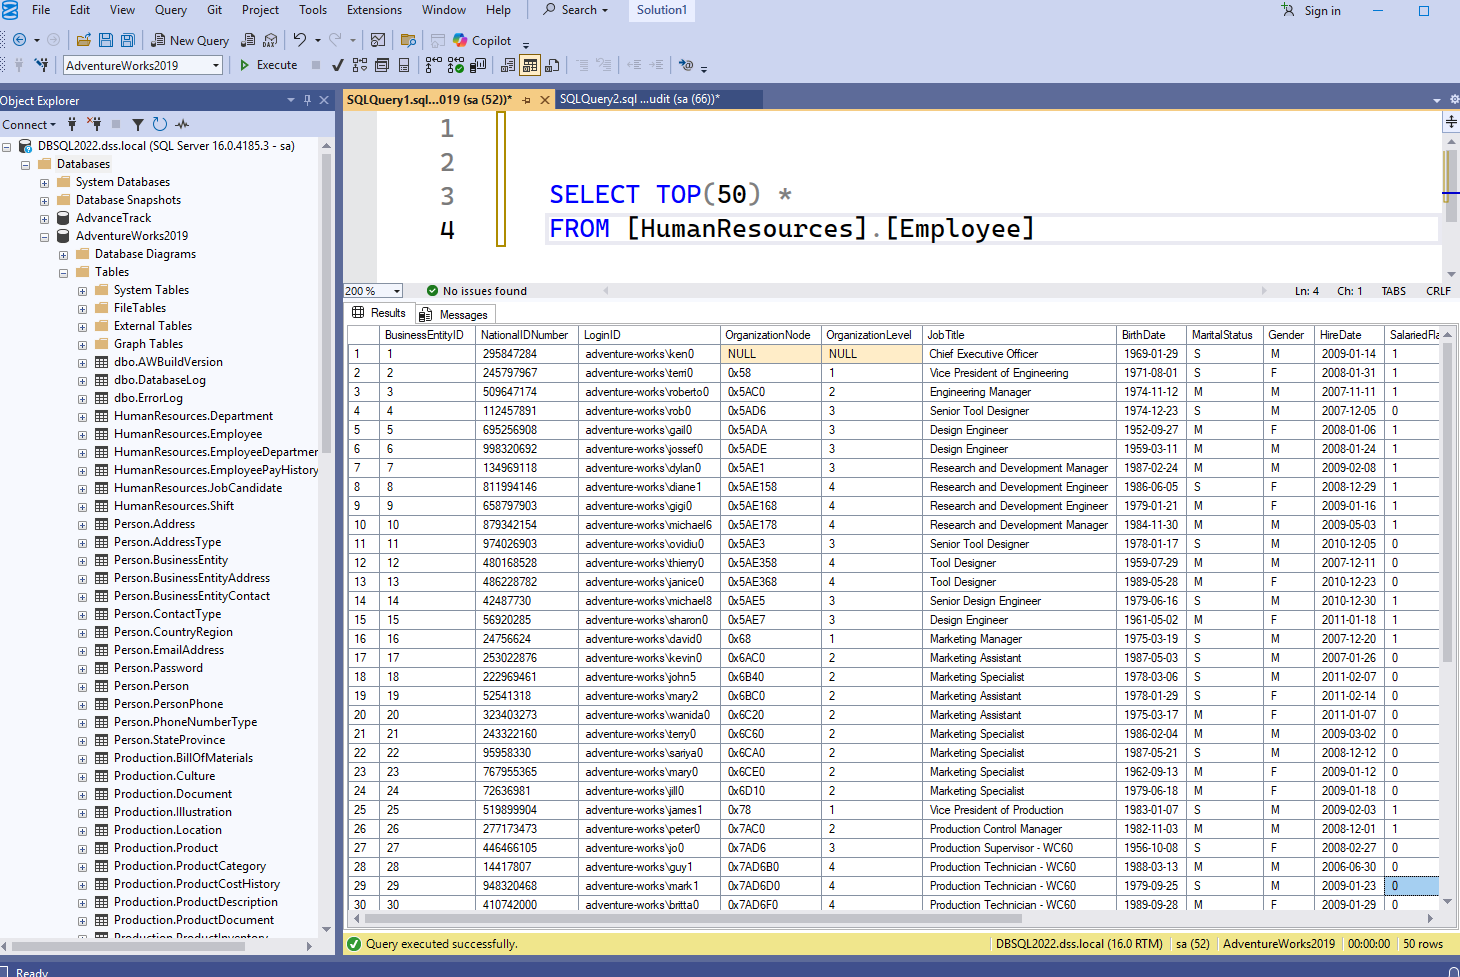Open the Query menu

170,10
